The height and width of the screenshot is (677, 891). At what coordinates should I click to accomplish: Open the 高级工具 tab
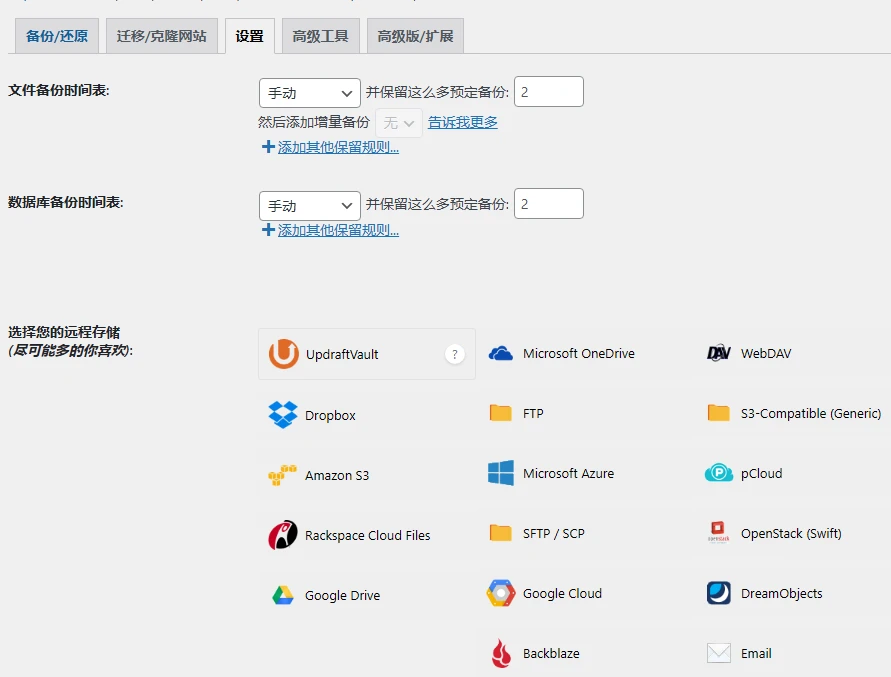tap(320, 35)
